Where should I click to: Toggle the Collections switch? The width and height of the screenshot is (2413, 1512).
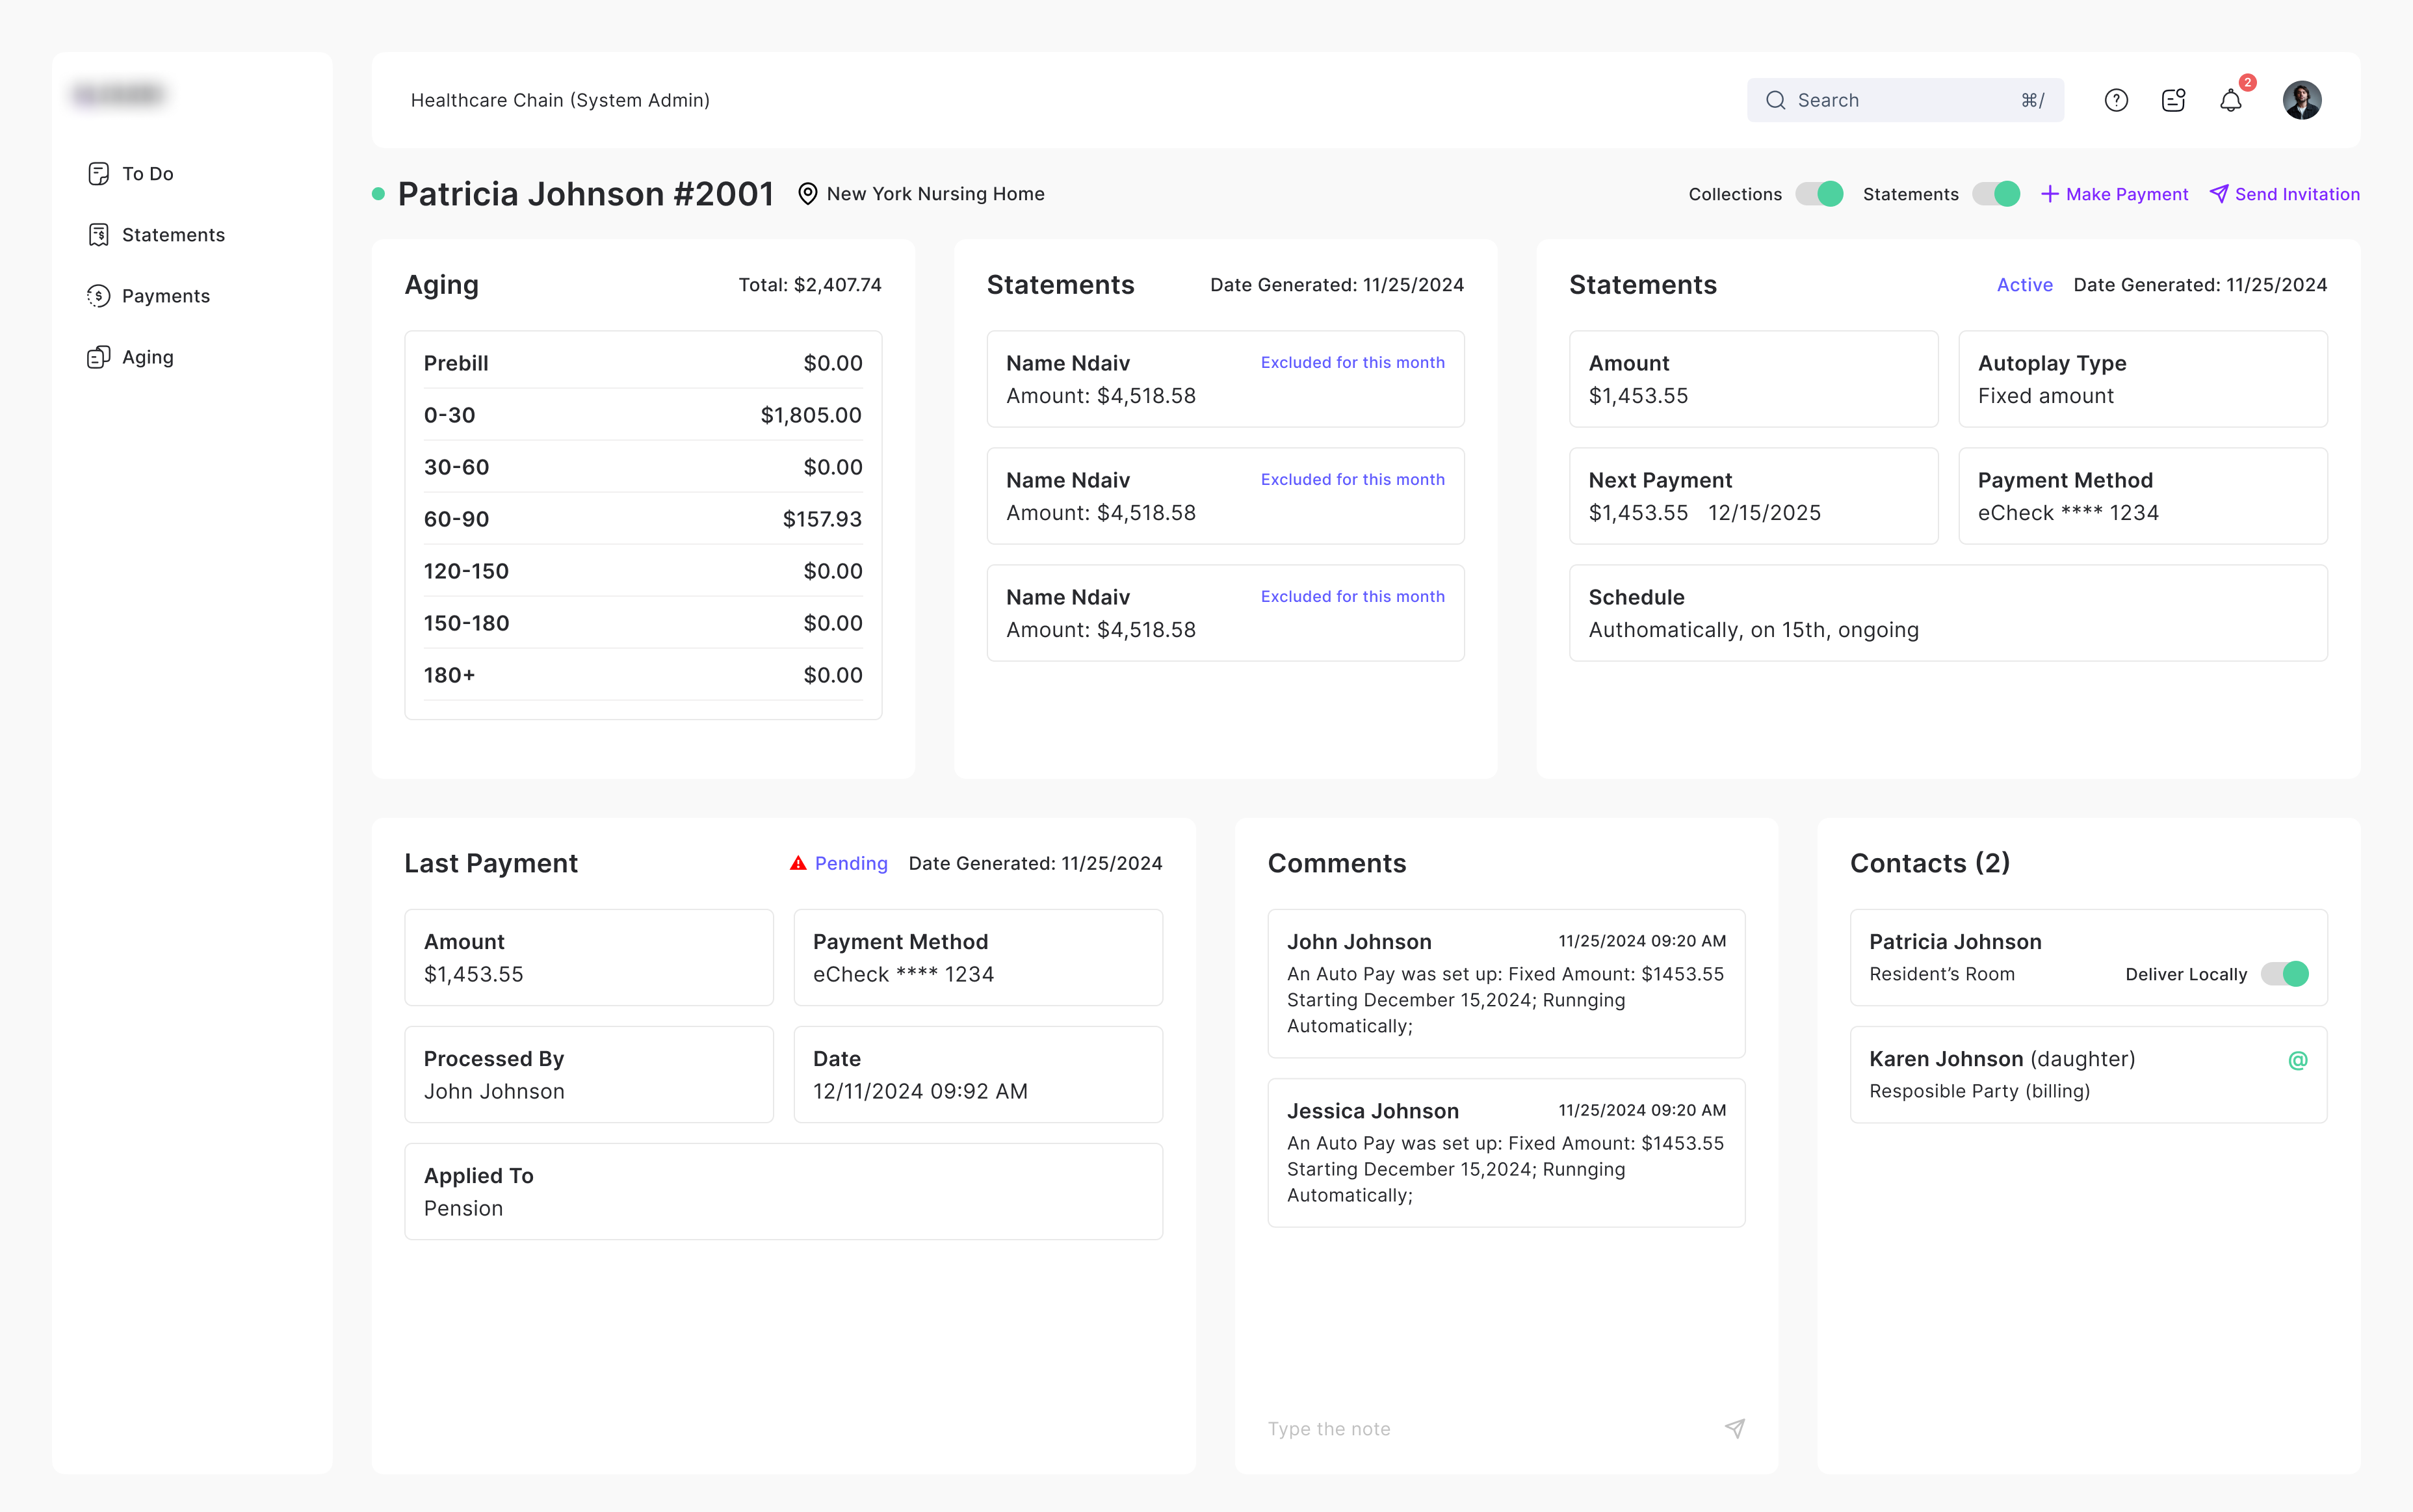coord(1819,194)
